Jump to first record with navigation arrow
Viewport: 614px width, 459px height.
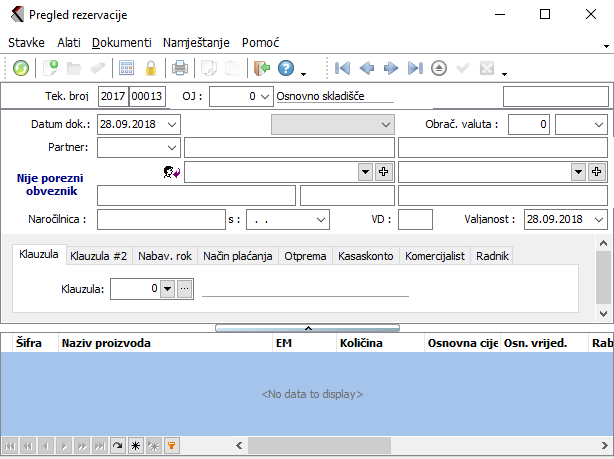coord(343,68)
